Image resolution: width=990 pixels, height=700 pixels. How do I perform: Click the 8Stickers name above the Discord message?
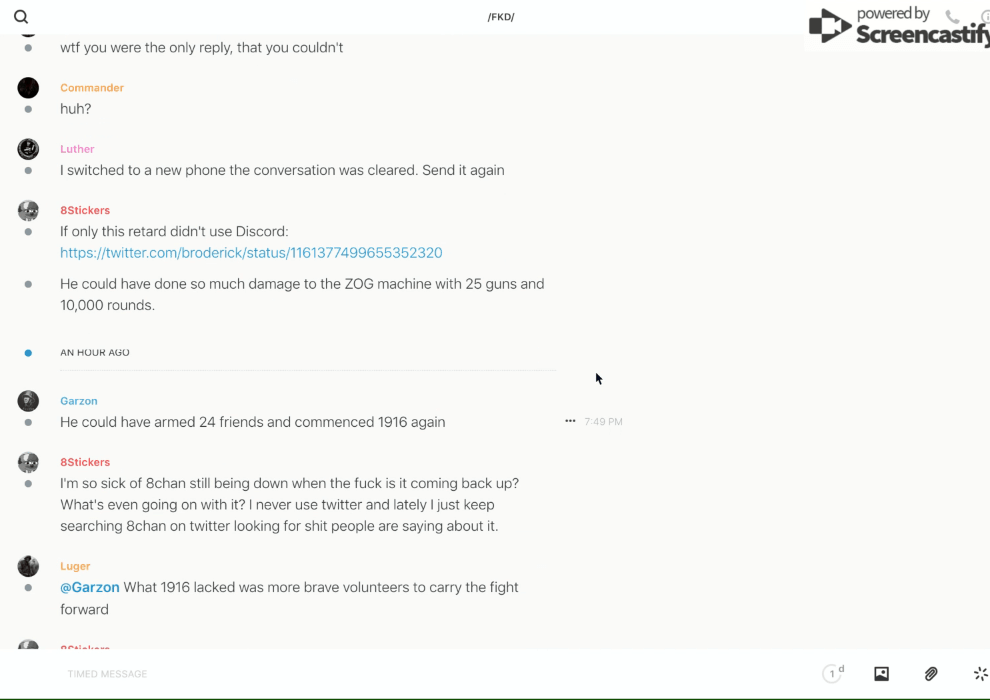[85, 210]
